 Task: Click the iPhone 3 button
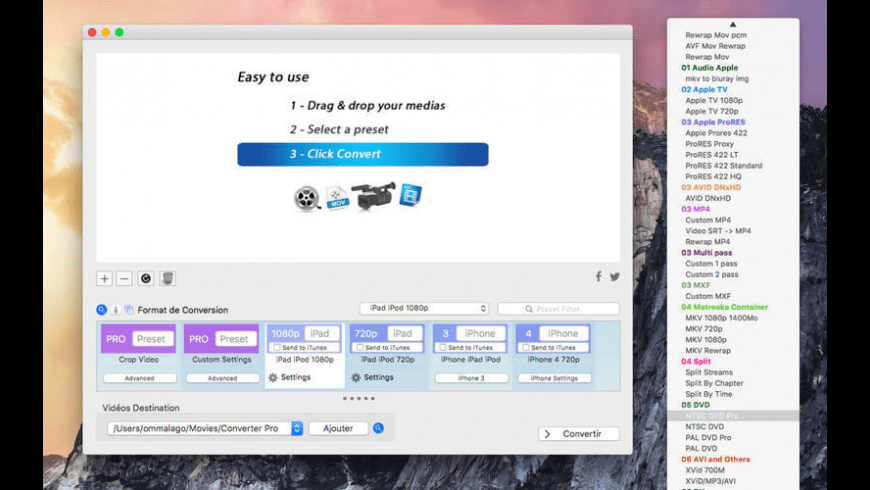pos(471,378)
